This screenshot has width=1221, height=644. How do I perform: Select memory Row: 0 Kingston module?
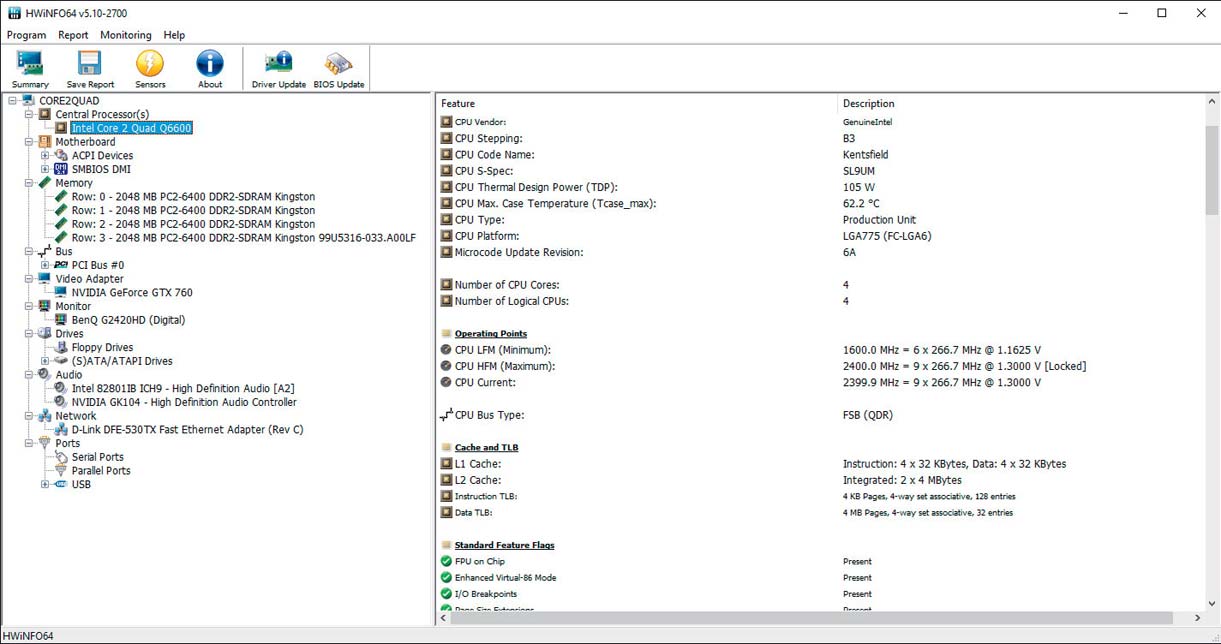pyautogui.click(x=193, y=197)
